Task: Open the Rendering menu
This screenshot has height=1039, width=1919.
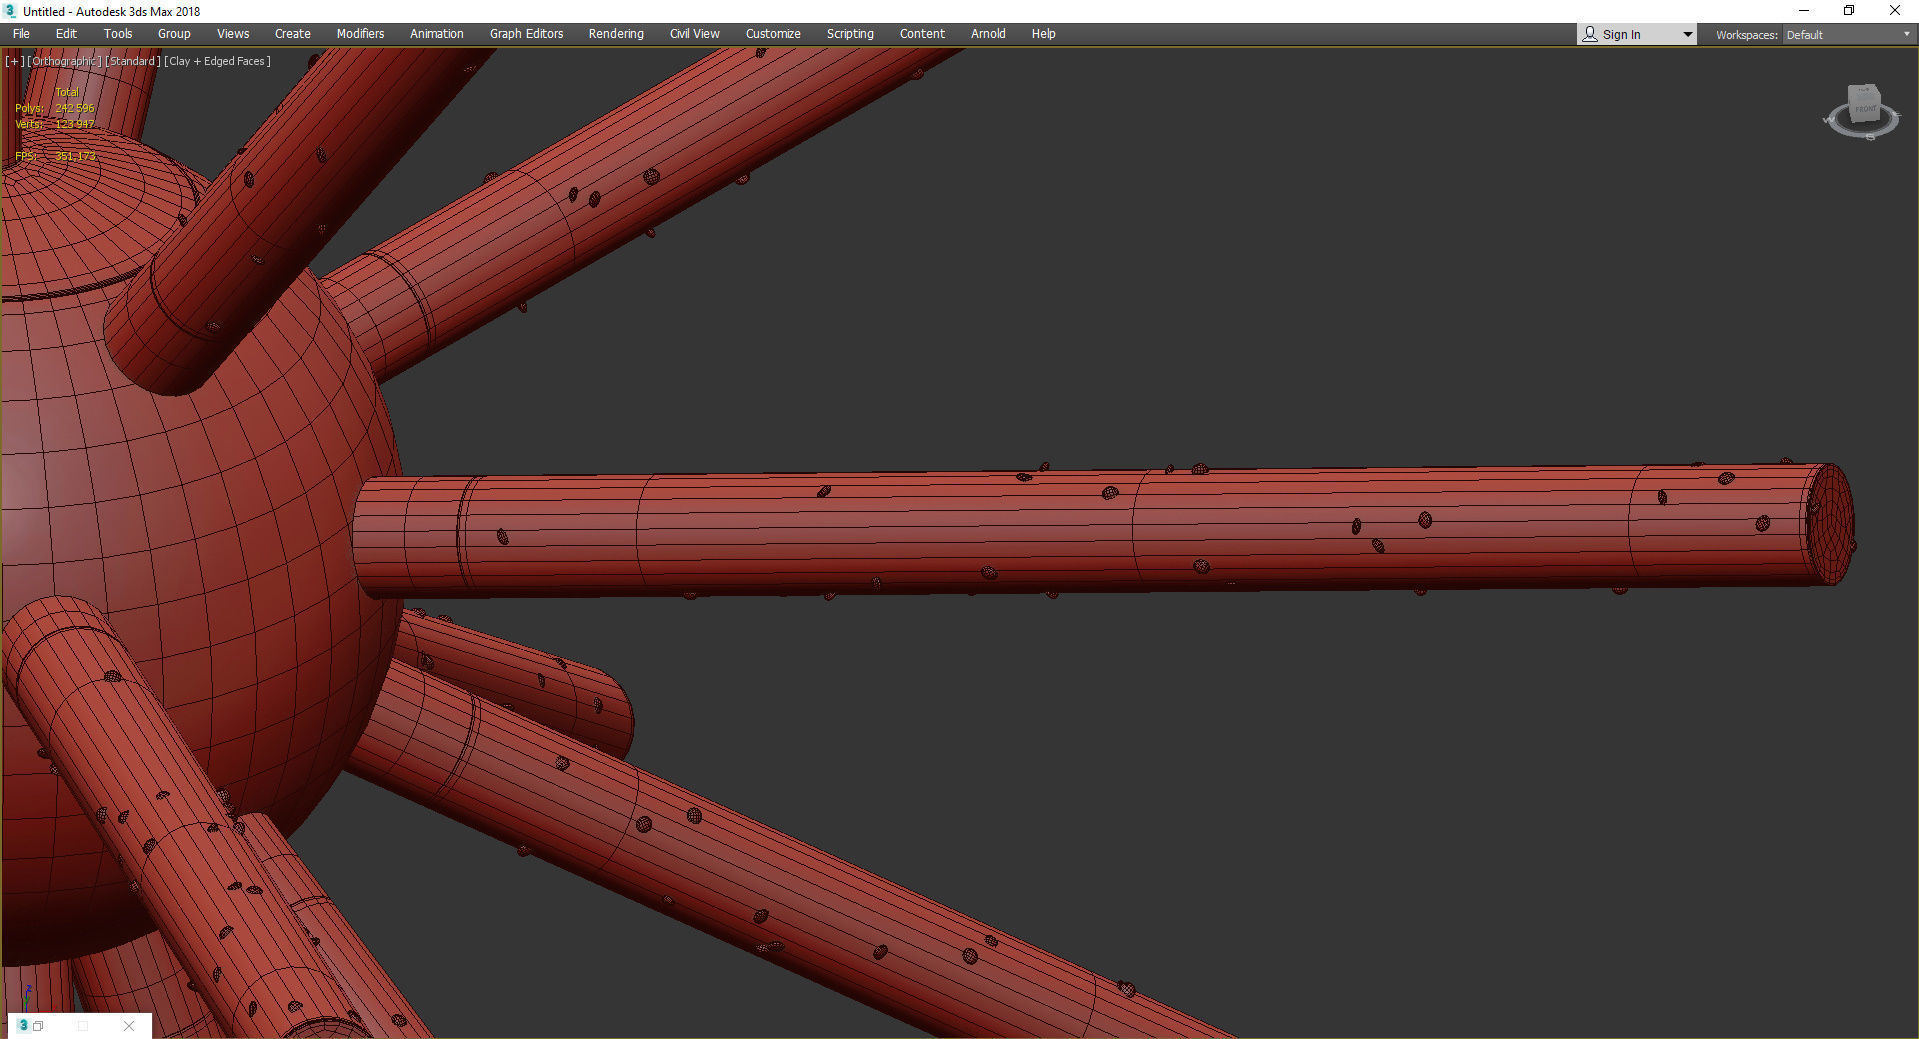Action: pyautogui.click(x=616, y=34)
